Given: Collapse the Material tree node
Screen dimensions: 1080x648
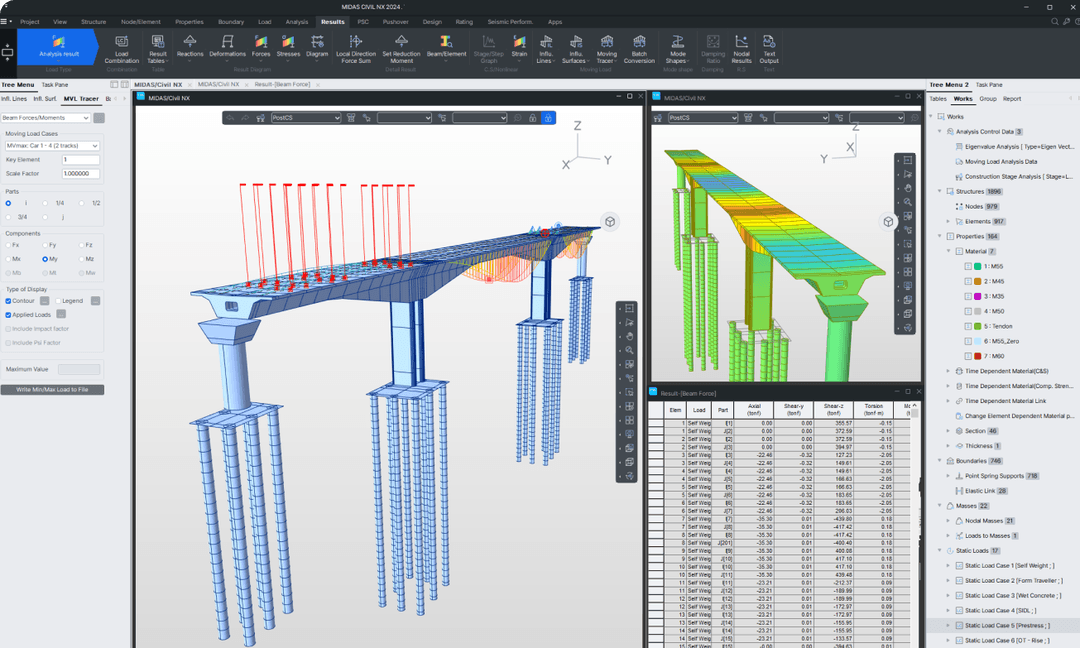Looking at the screenshot, I should pos(948,251).
